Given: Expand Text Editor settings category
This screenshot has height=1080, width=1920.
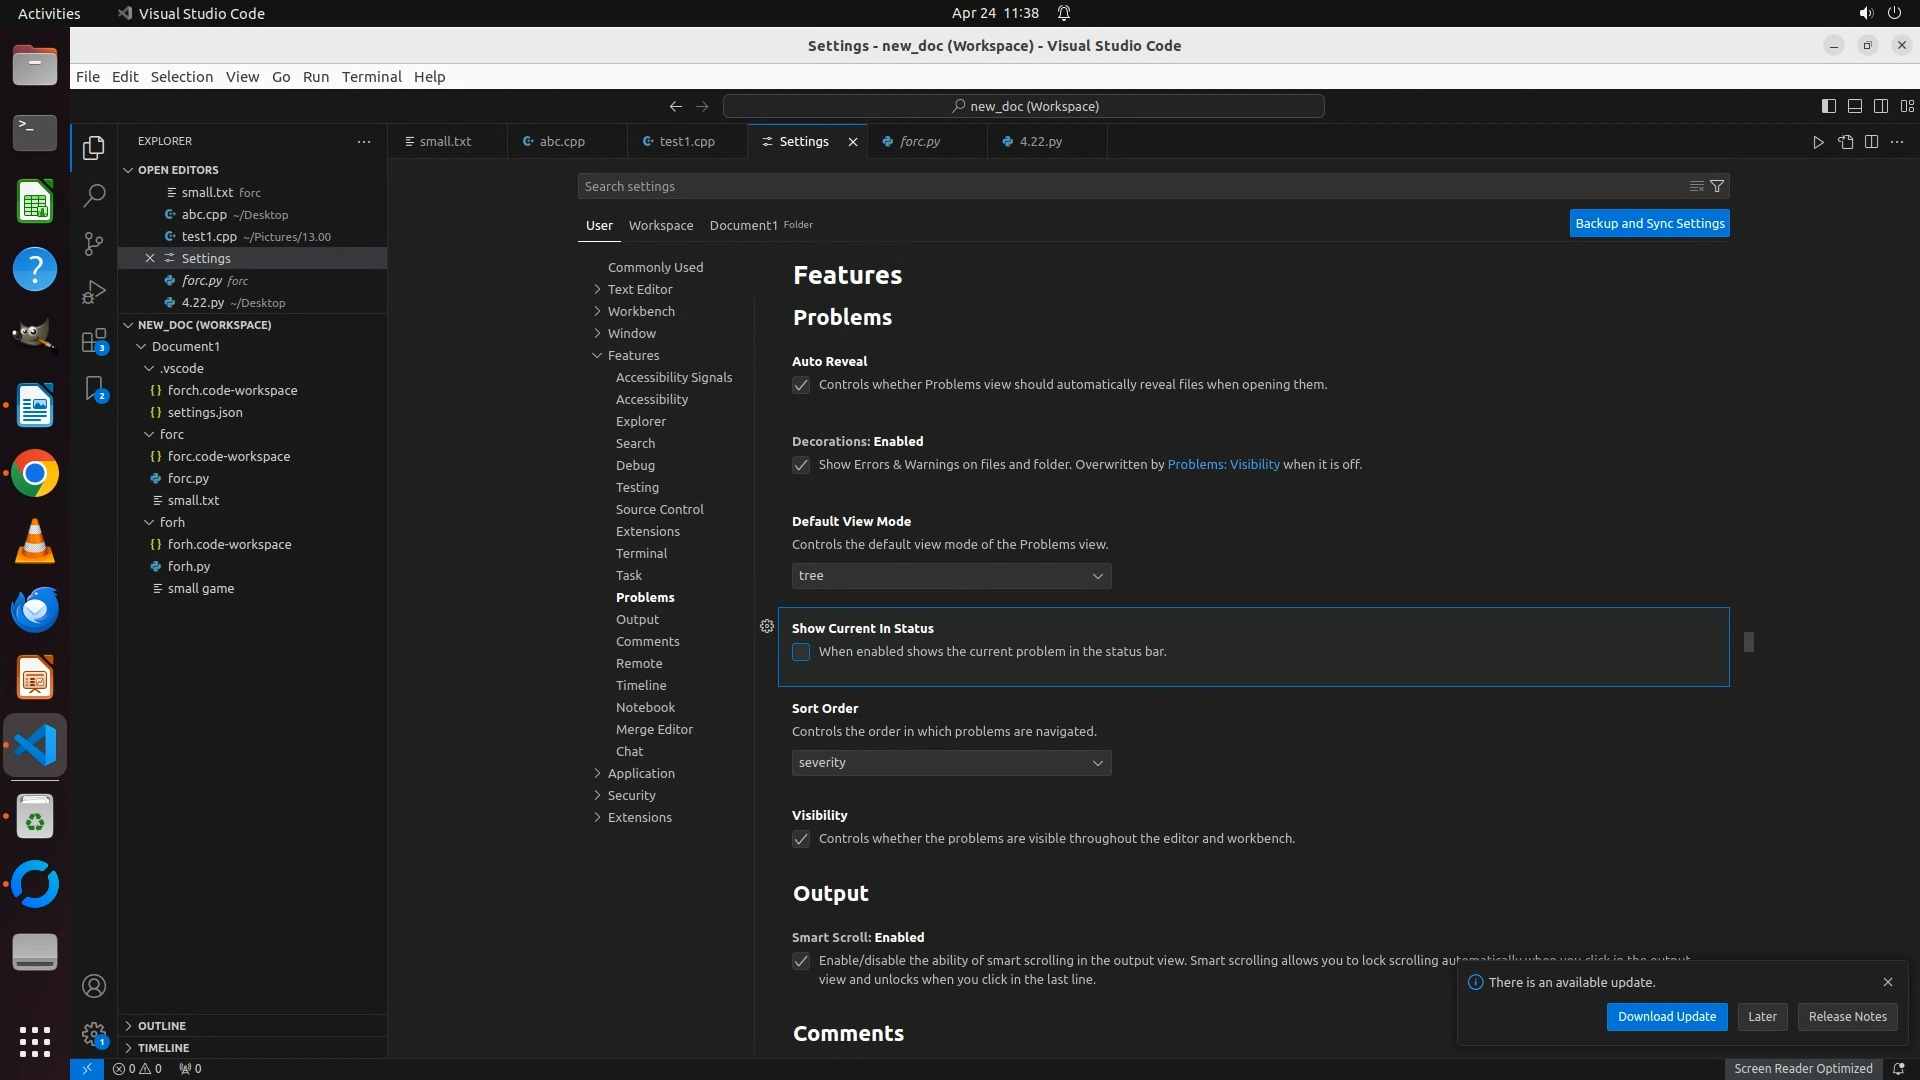Looking at the screenshot, I should point(640,289).
